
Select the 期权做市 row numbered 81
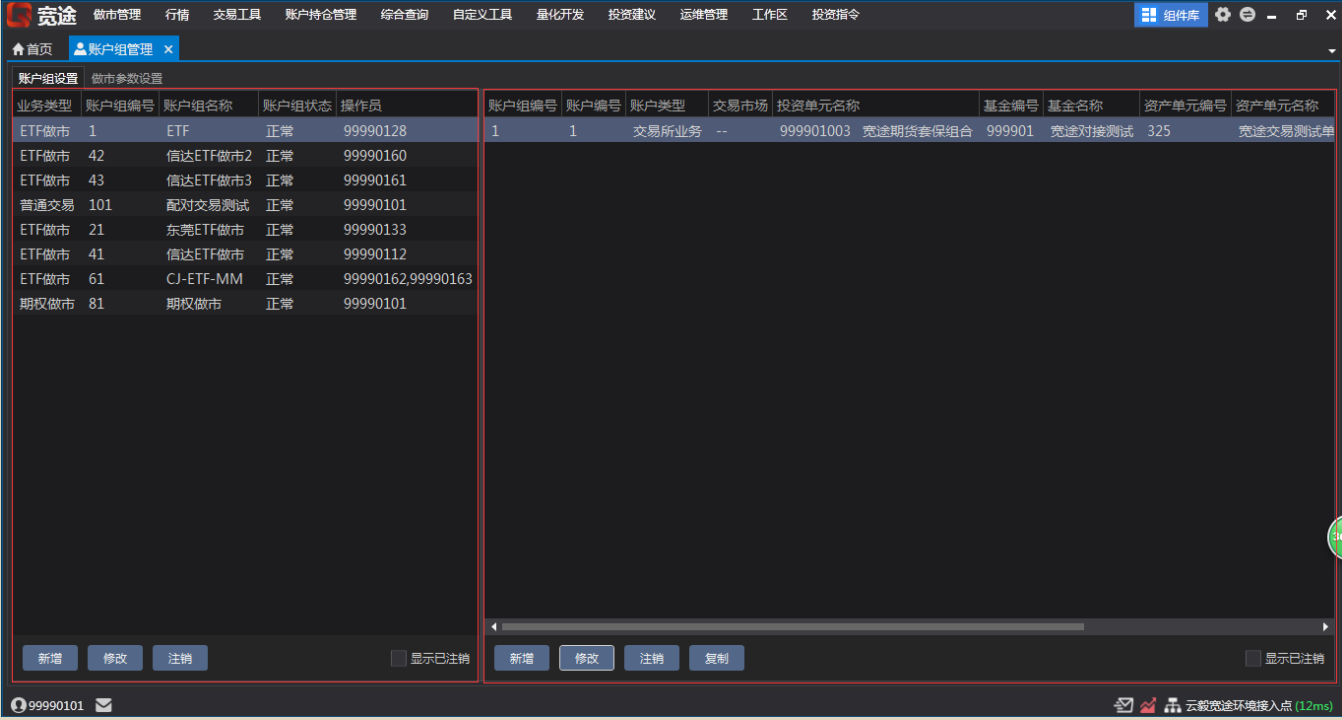pyautogui.click(x=245, y=304)
